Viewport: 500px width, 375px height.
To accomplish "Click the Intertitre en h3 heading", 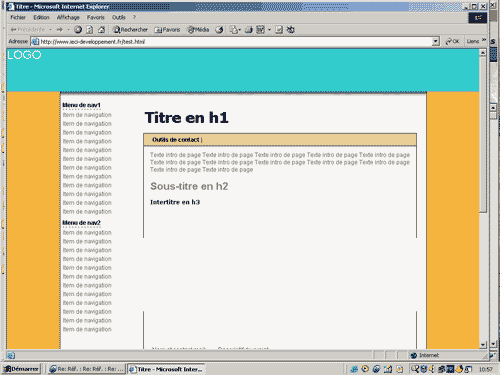I will point(175,202).
